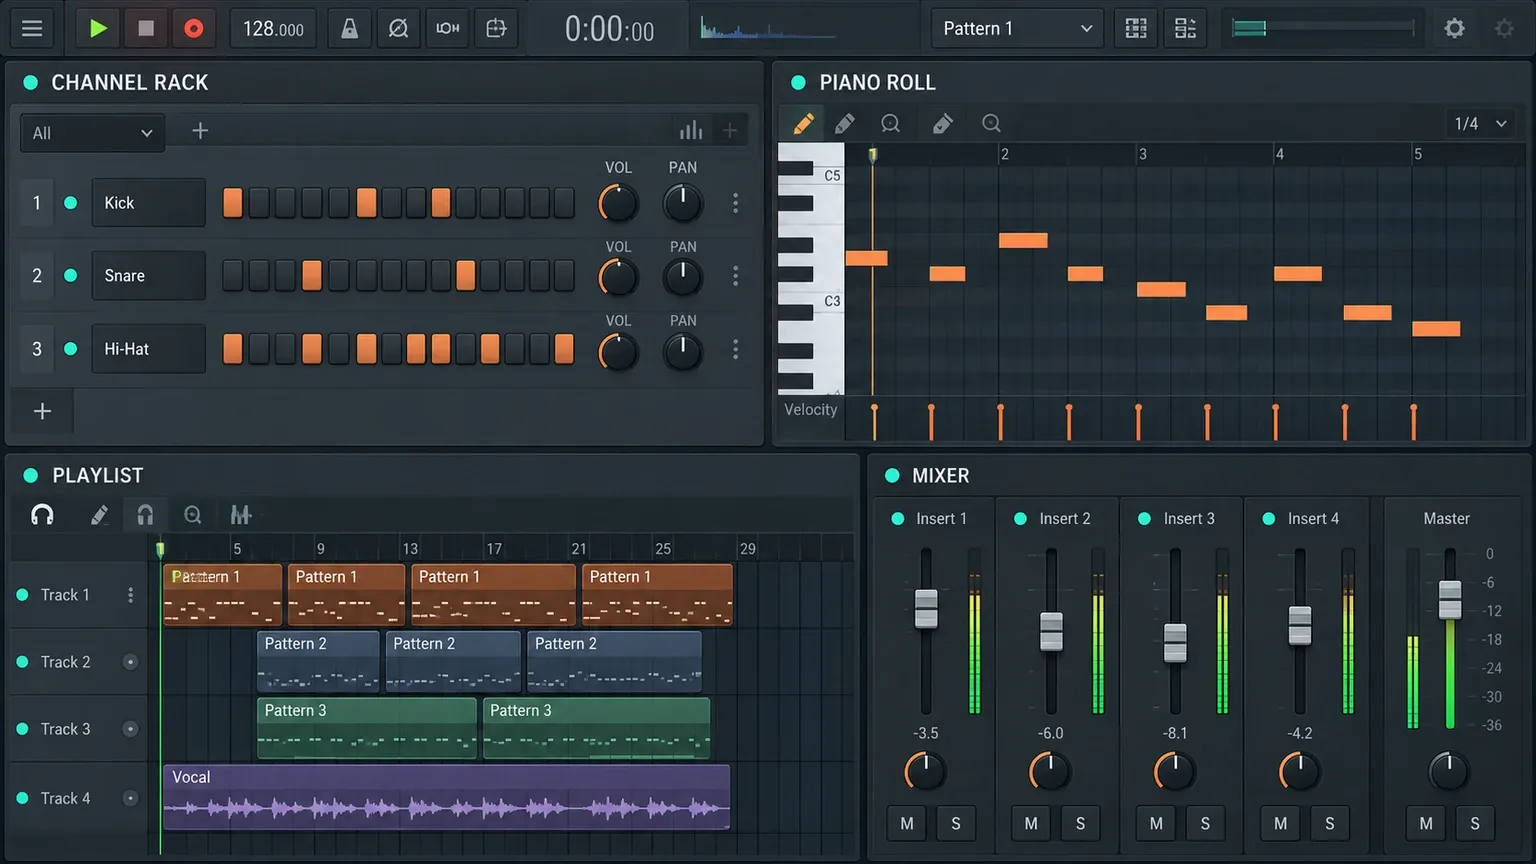Open the Snare channel three-dot options menu
This screenshot has height=864, width=1536.
pyautogui.click(x=735, y=276)
